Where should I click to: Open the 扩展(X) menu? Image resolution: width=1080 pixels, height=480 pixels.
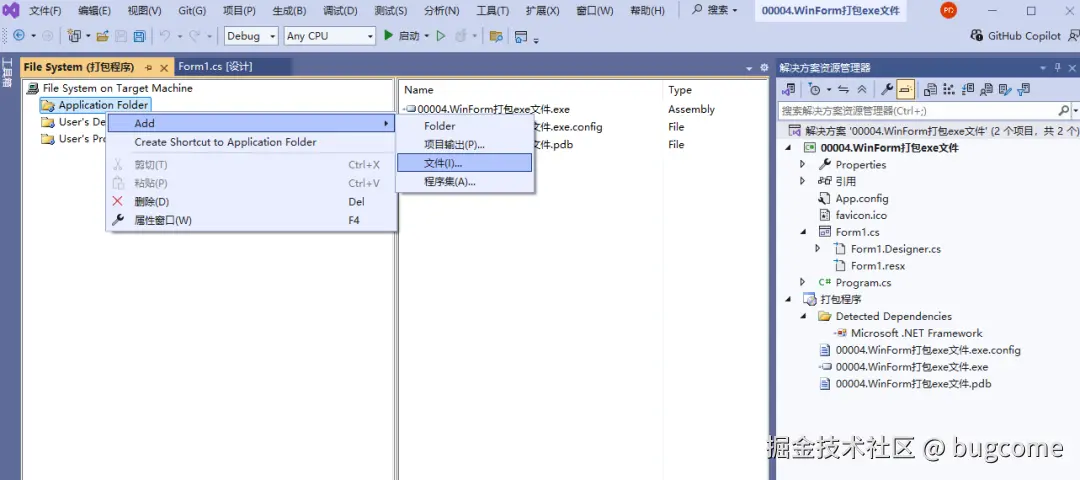pyautogui.click(x=542, y=10)
